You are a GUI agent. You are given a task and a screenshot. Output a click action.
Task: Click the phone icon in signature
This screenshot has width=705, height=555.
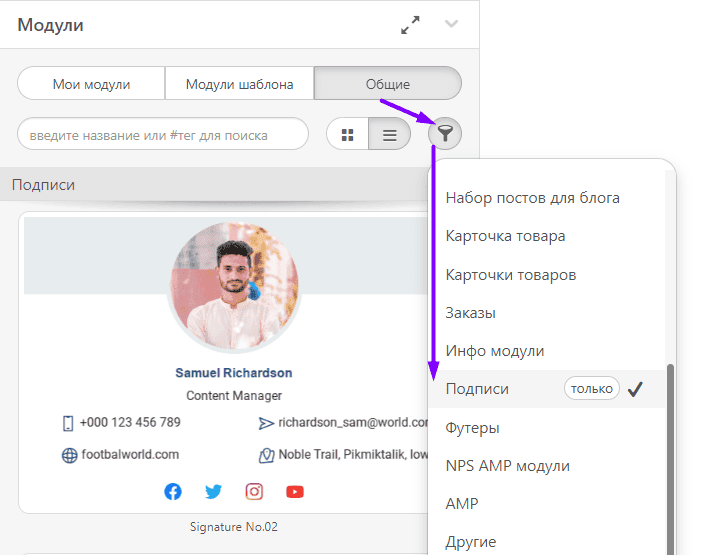tap(69, 423)
